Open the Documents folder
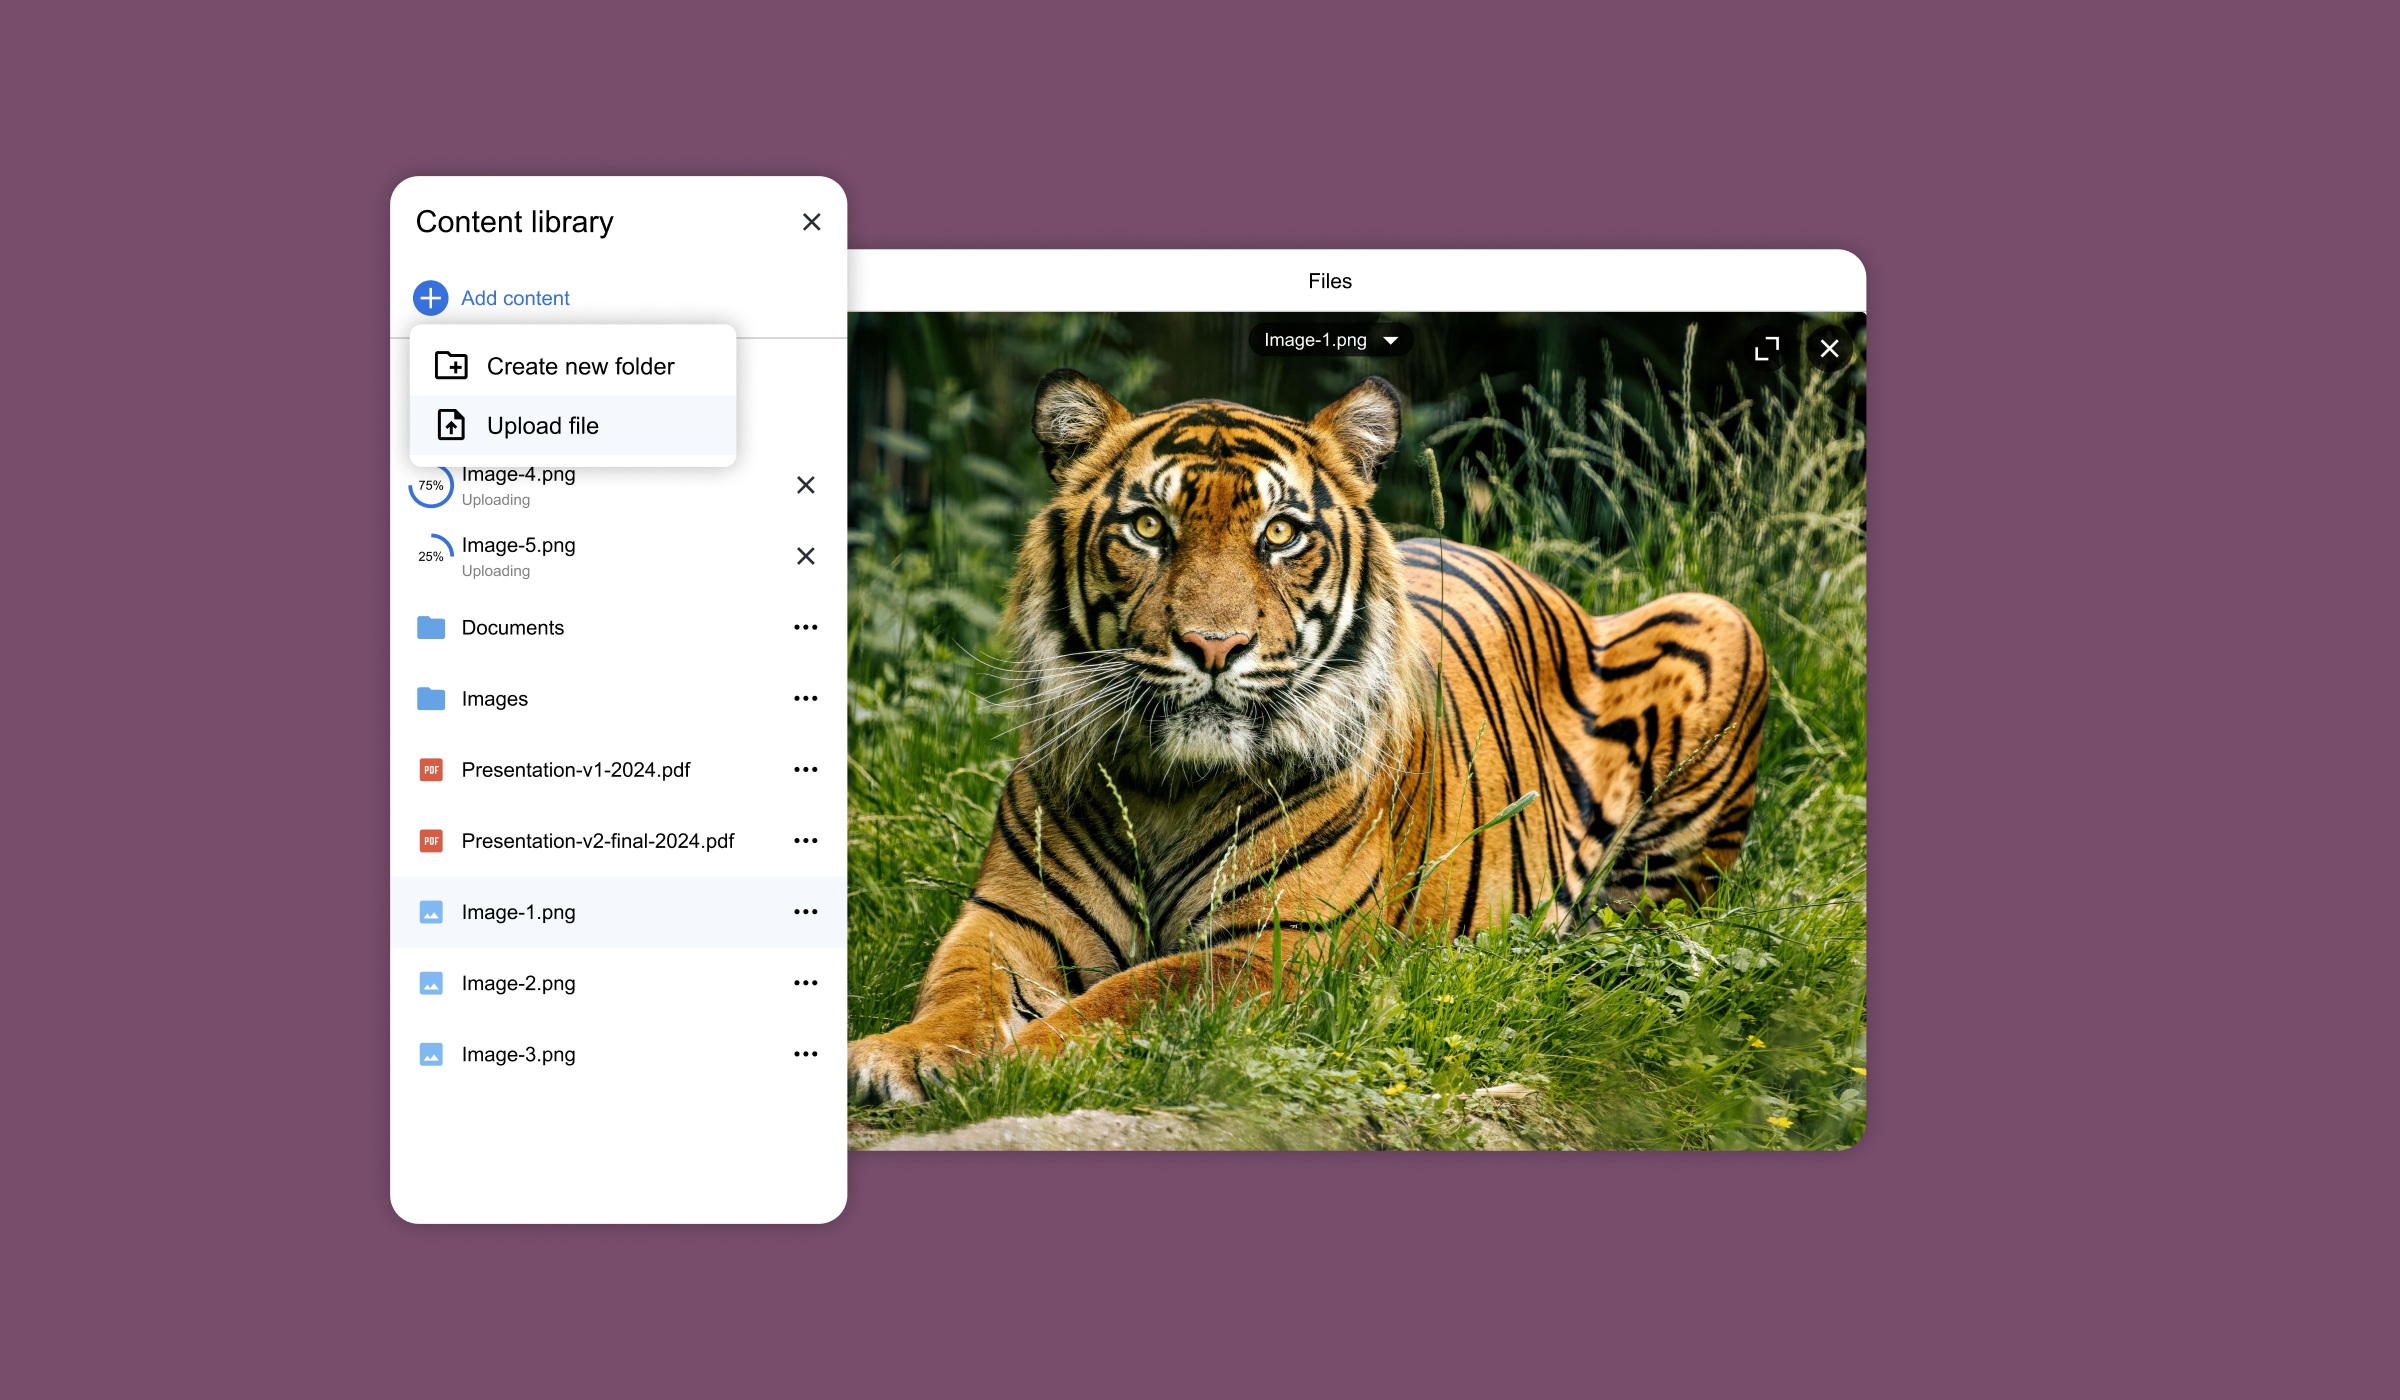Image resolution: width=2400 pixels, height=1400 pixels. (512, 628)
